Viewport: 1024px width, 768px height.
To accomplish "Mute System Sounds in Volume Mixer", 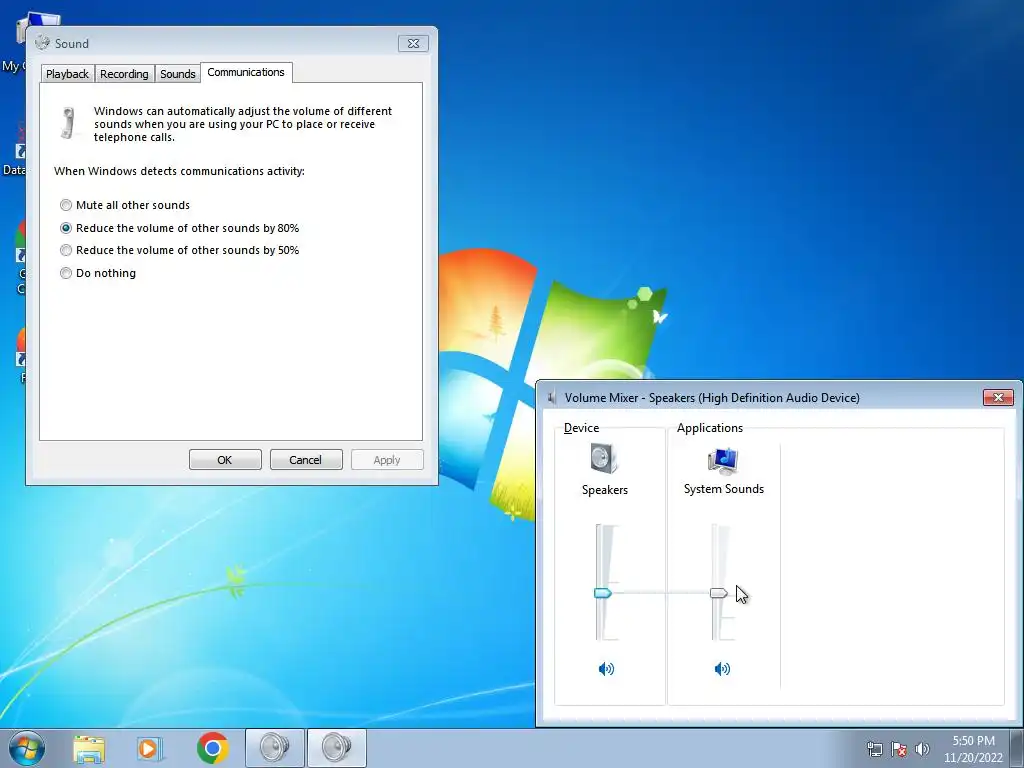I will pos(722,669).
